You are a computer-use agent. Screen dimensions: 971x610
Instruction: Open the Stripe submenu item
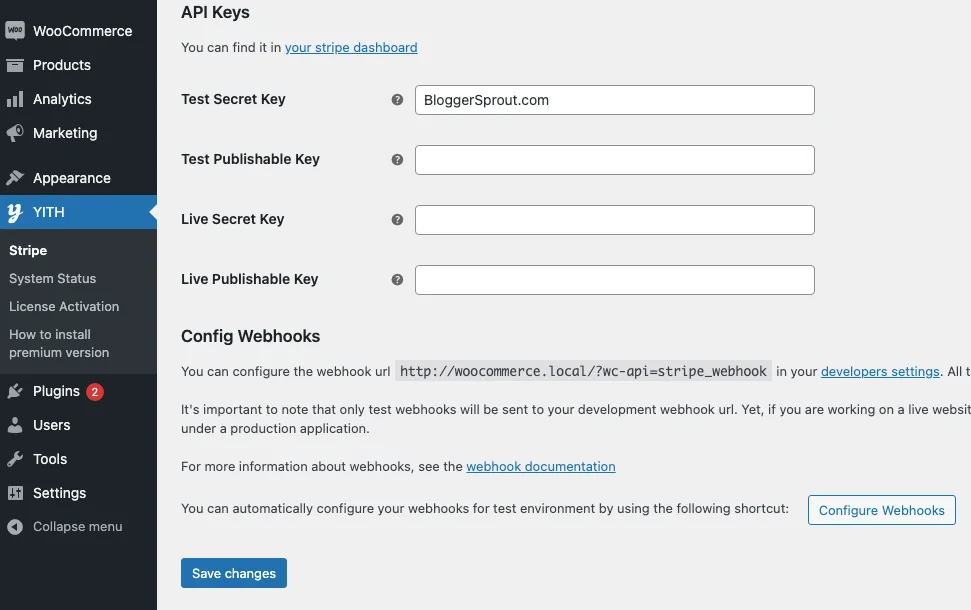[28, 251]
